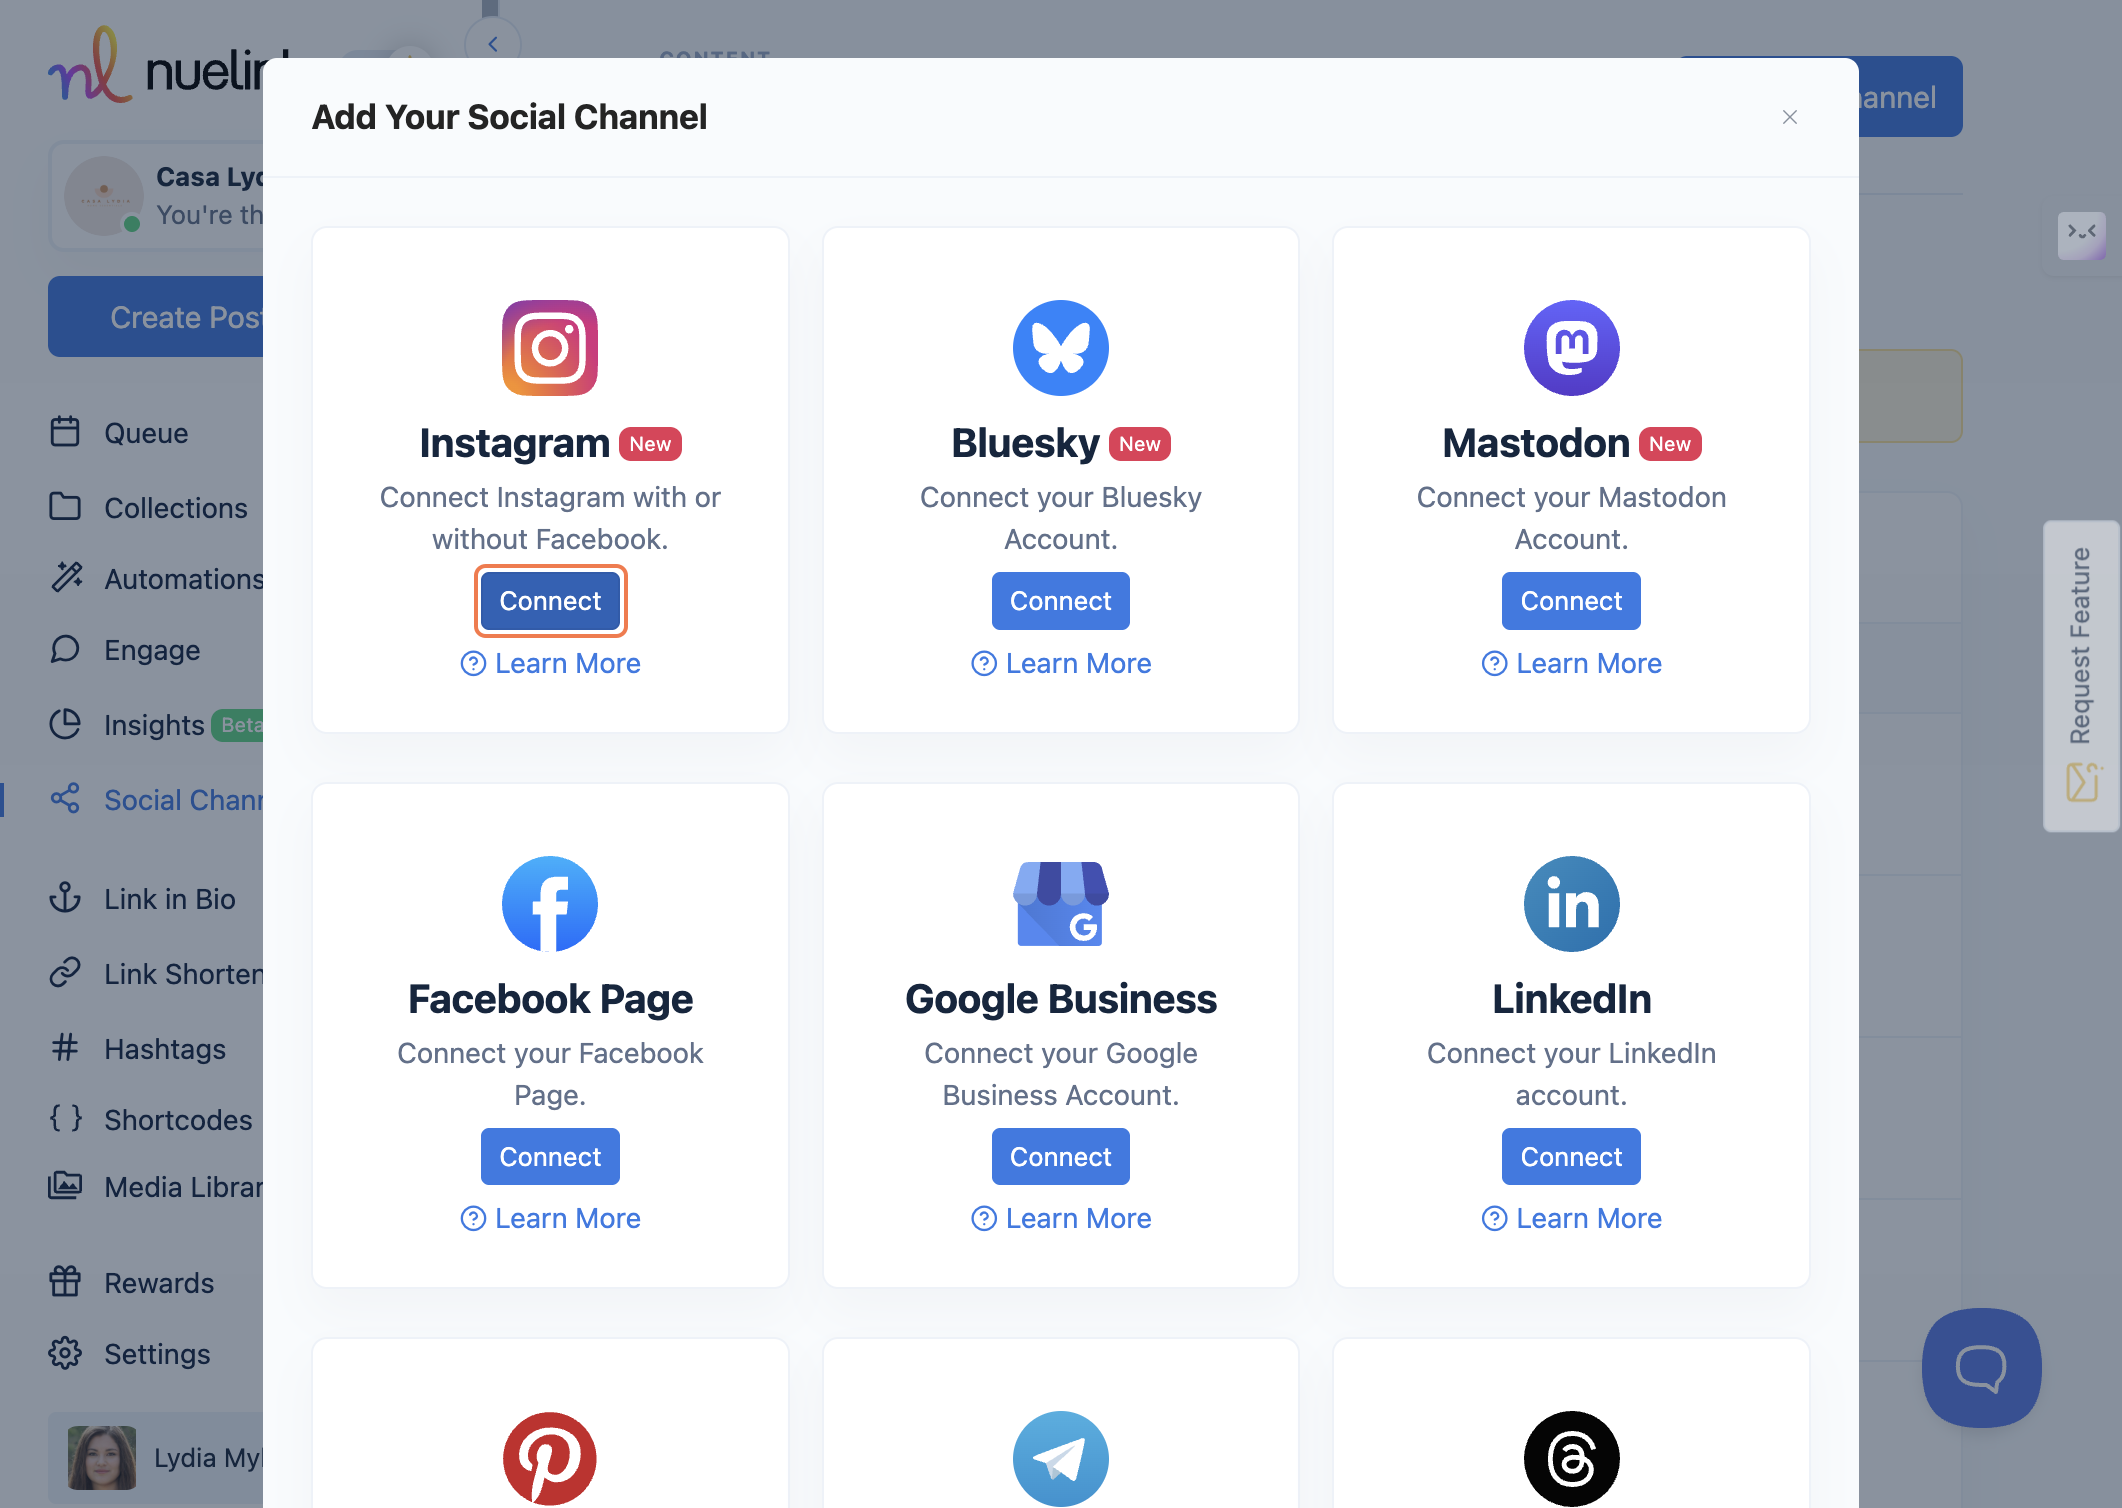The width and height of the screenshot is (2122, 1508).
Task: Open Learn More for Instagram
Action: click(x=550, y=664)
